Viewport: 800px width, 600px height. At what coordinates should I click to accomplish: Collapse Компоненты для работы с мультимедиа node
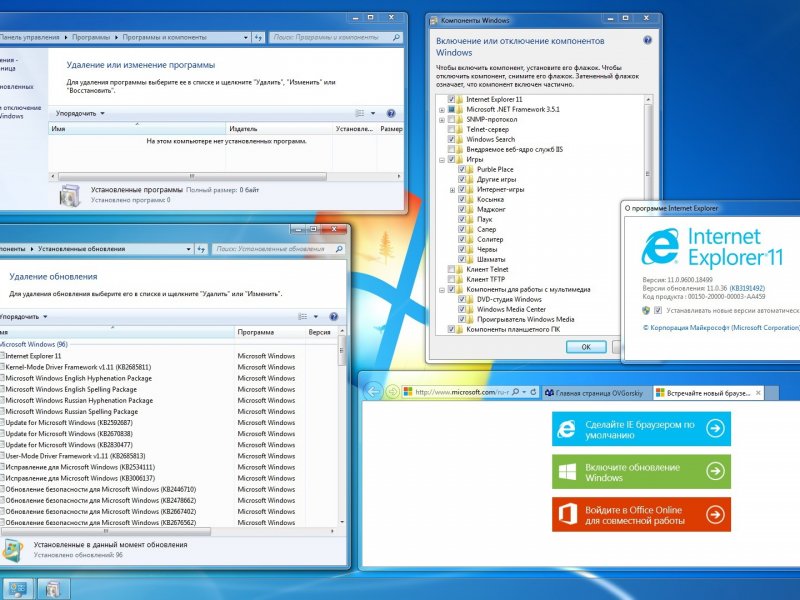coord(442,290)
